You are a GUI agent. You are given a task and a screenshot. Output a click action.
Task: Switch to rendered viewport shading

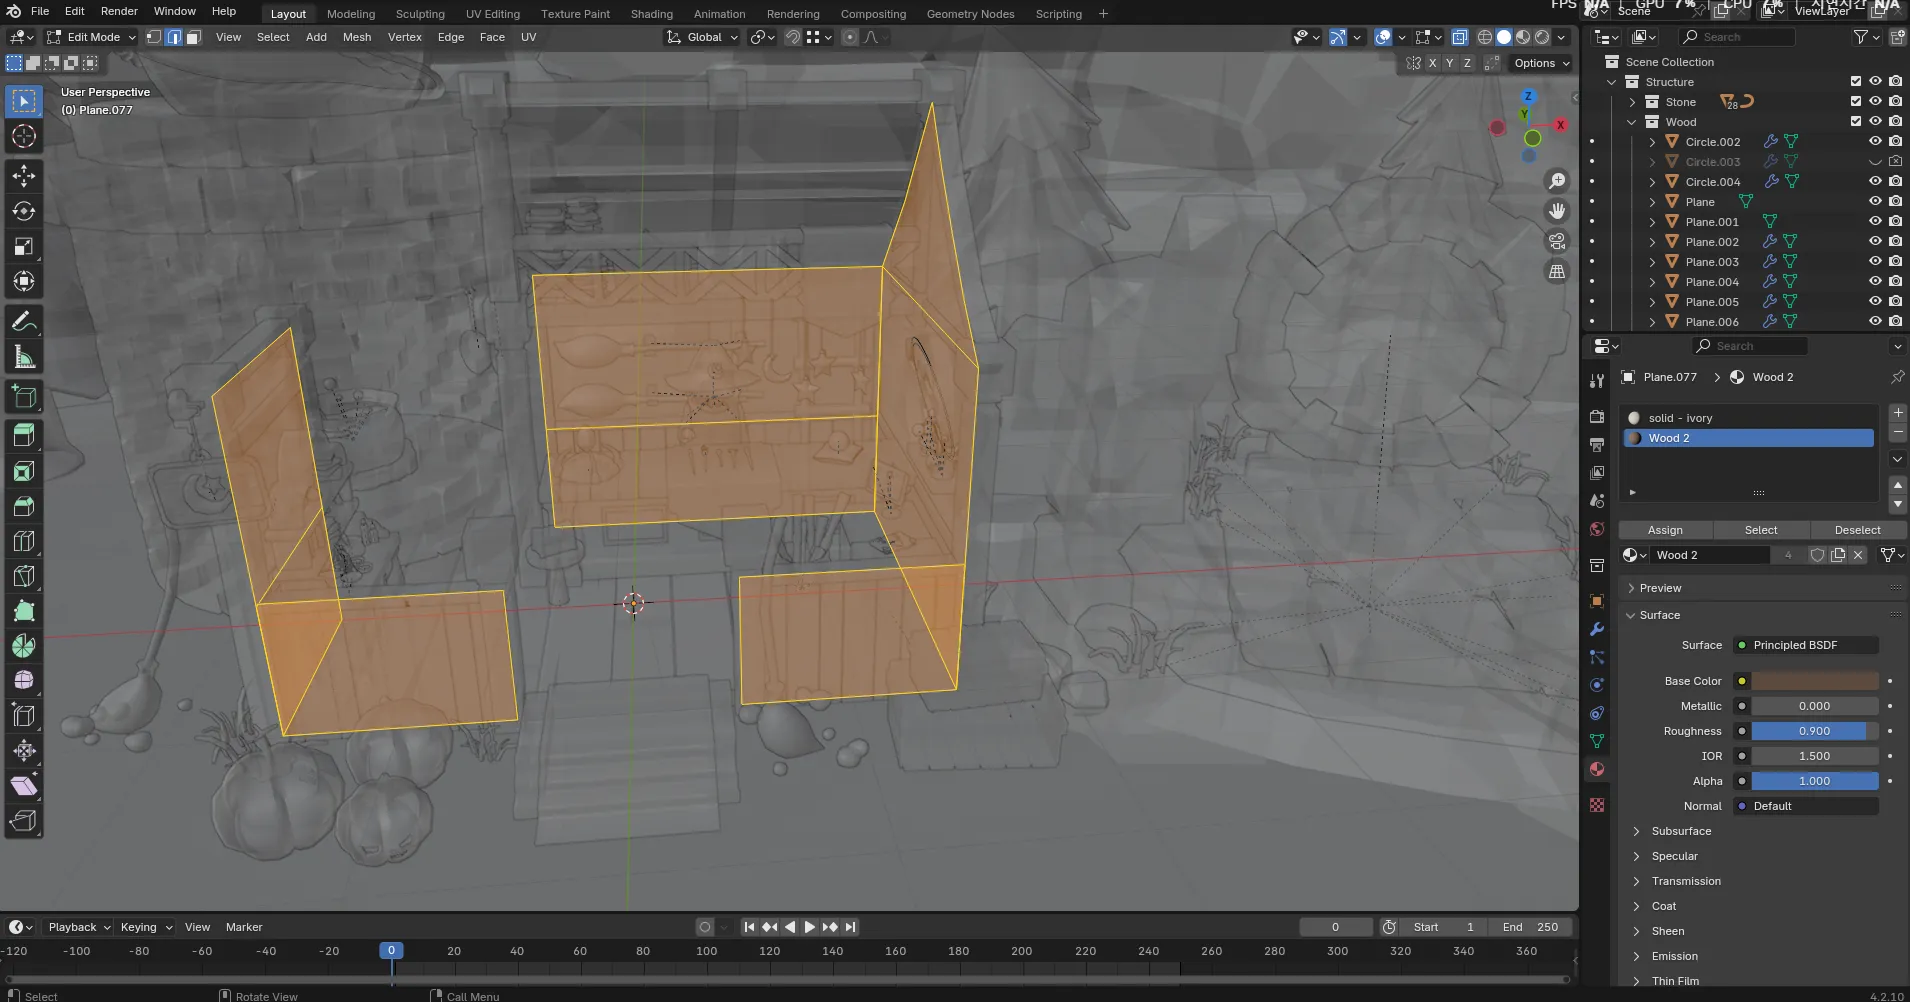click(1542, 37)
